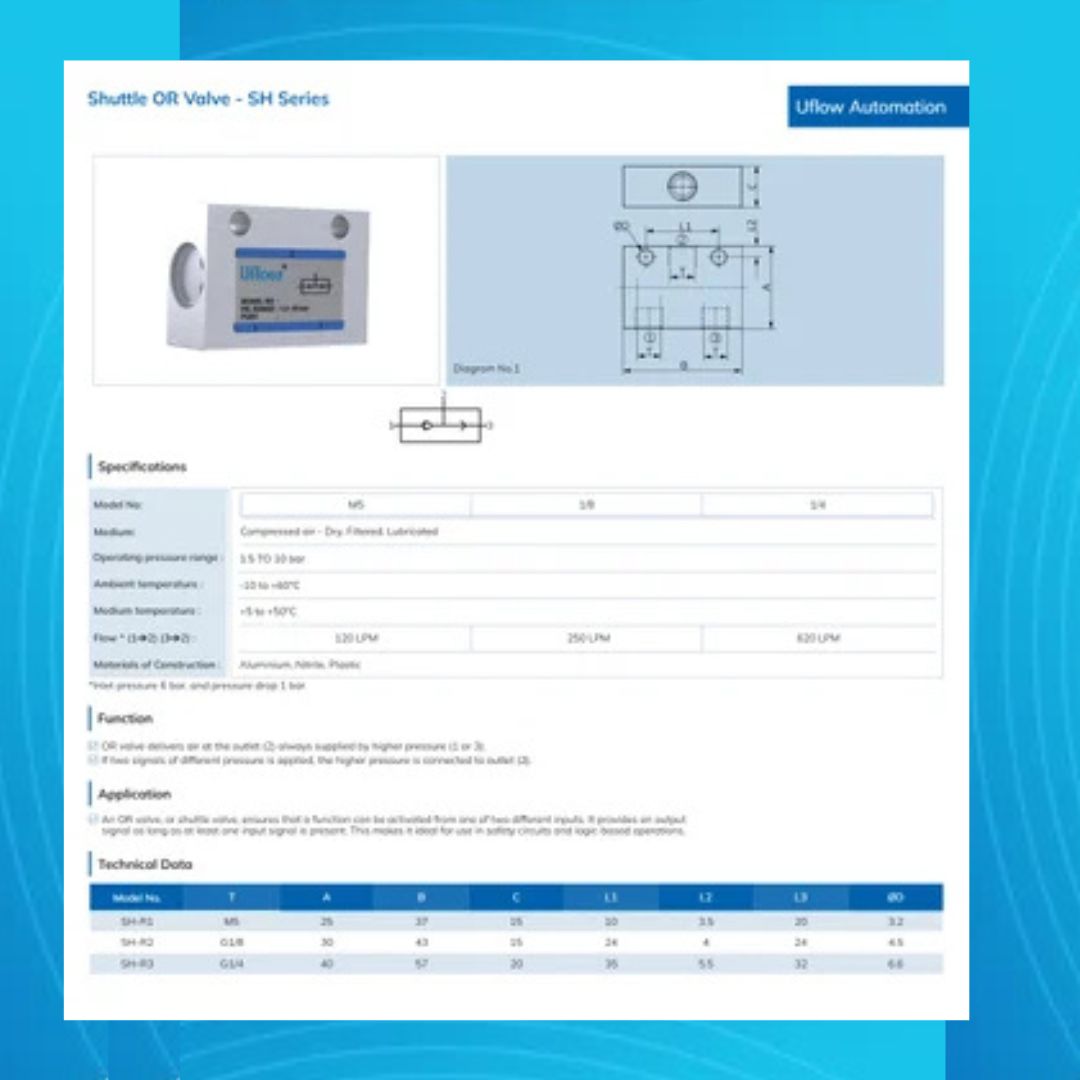
Task: Click the 'Shuttle OR Valve - SH Series' title
Action: tap(208, 98)
